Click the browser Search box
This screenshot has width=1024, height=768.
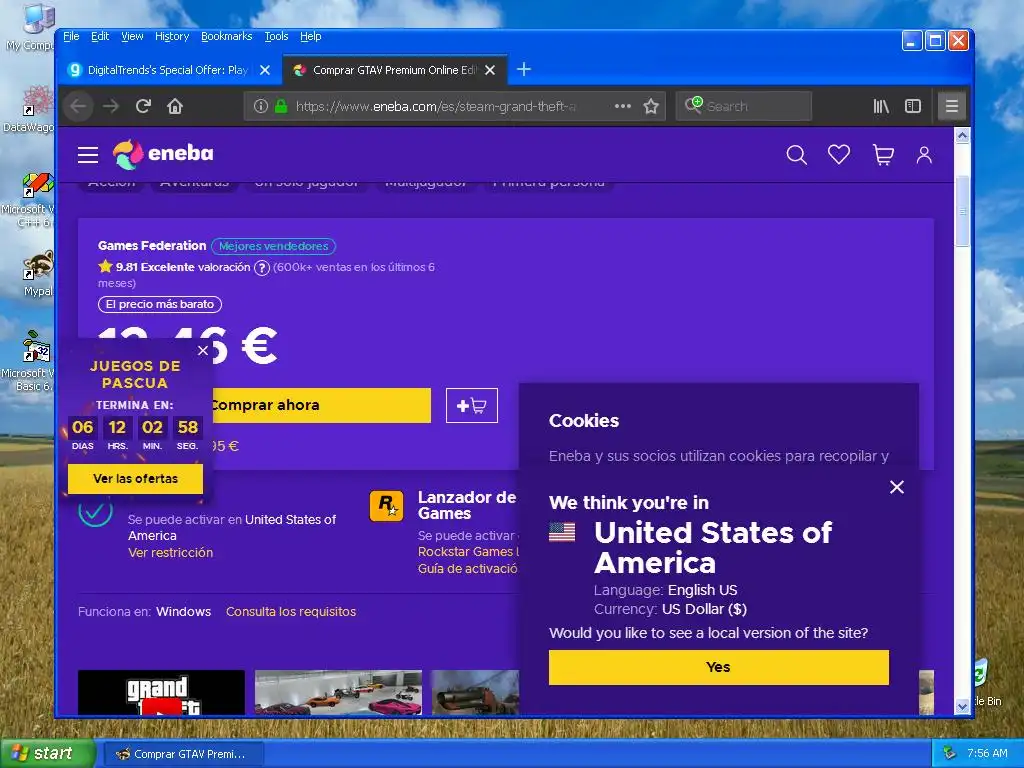pos(744,106)
